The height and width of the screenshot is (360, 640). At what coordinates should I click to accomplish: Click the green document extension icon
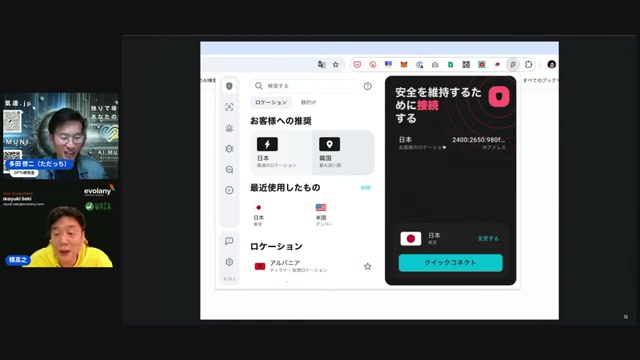point(451,64)
